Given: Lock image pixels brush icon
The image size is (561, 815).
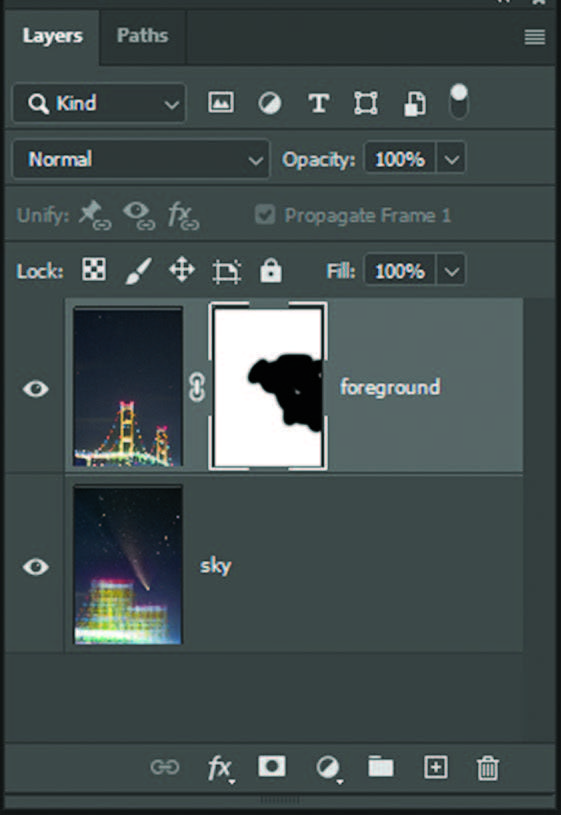Looking at the screenshot, I should [138, 270].
